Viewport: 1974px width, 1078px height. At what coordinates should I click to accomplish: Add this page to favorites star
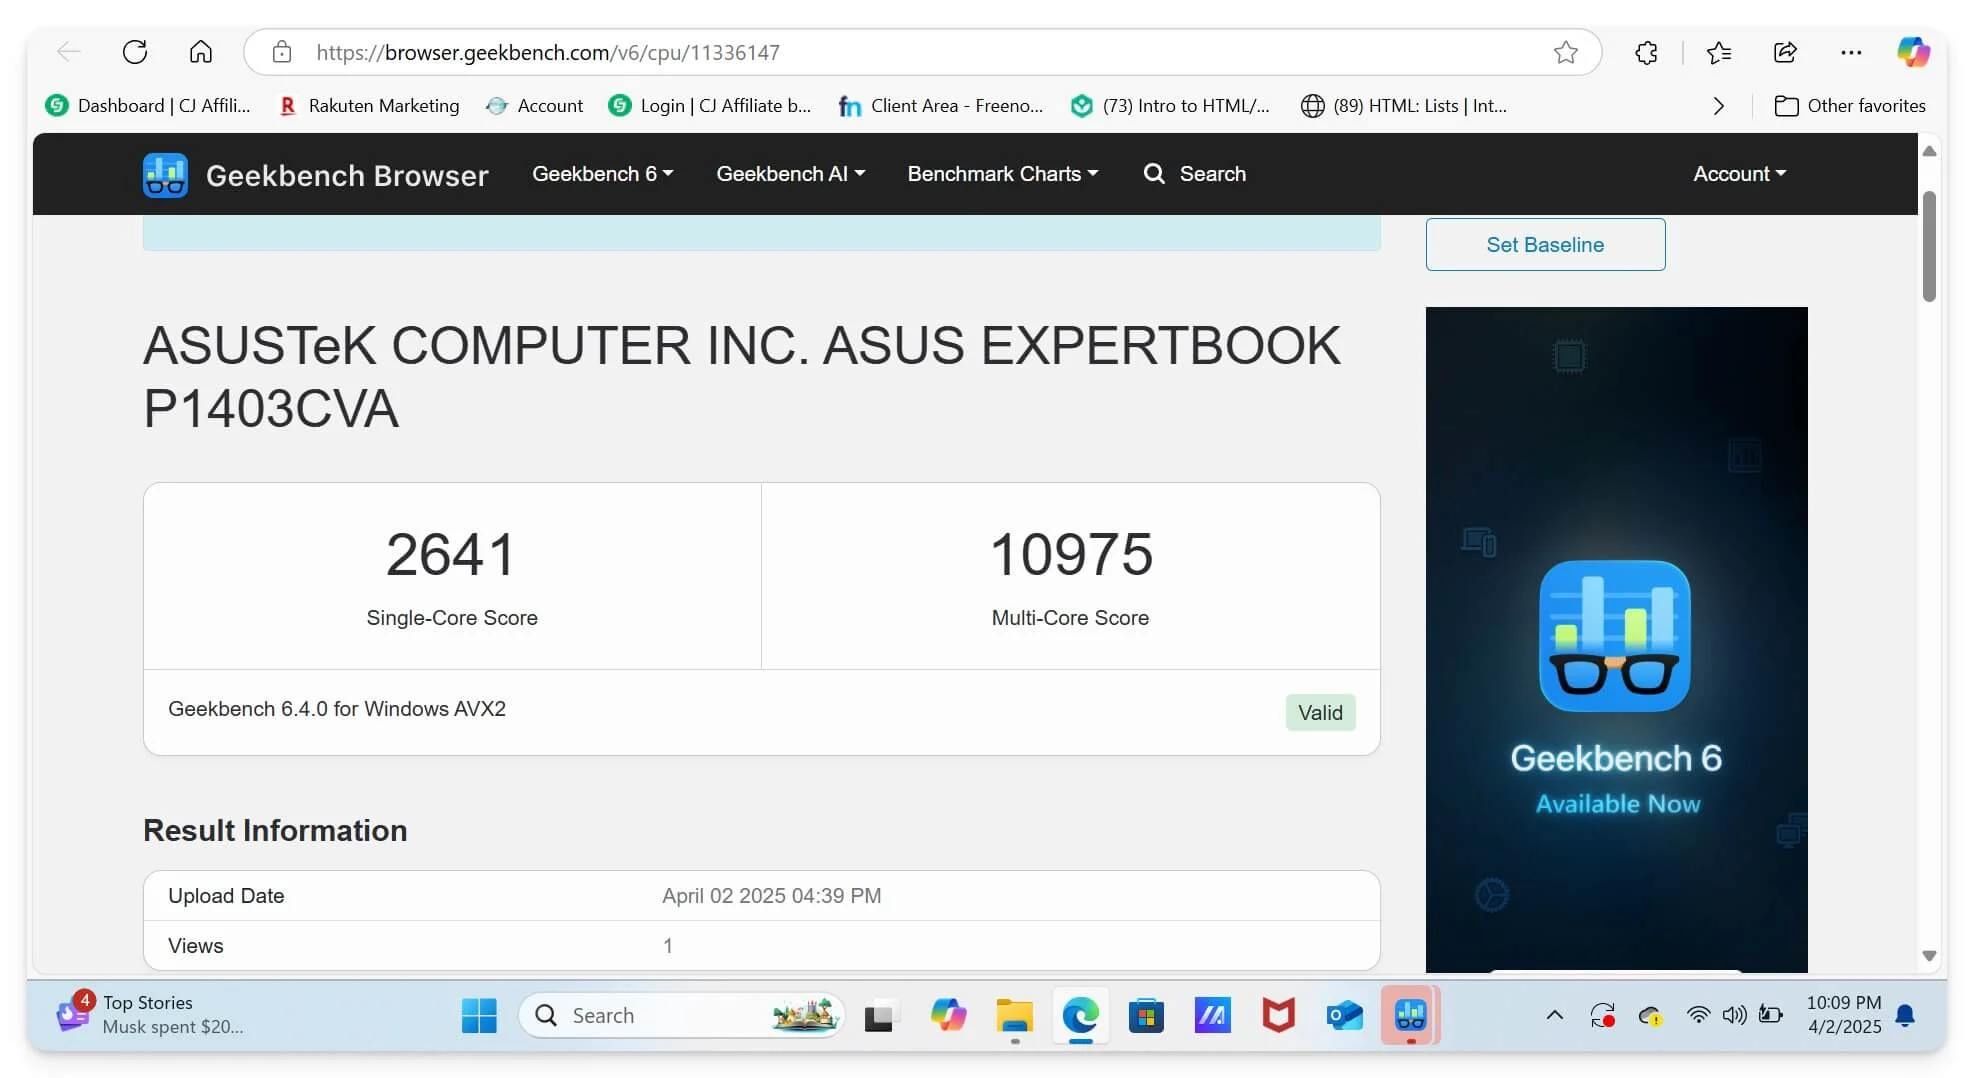click(1566, 52)
